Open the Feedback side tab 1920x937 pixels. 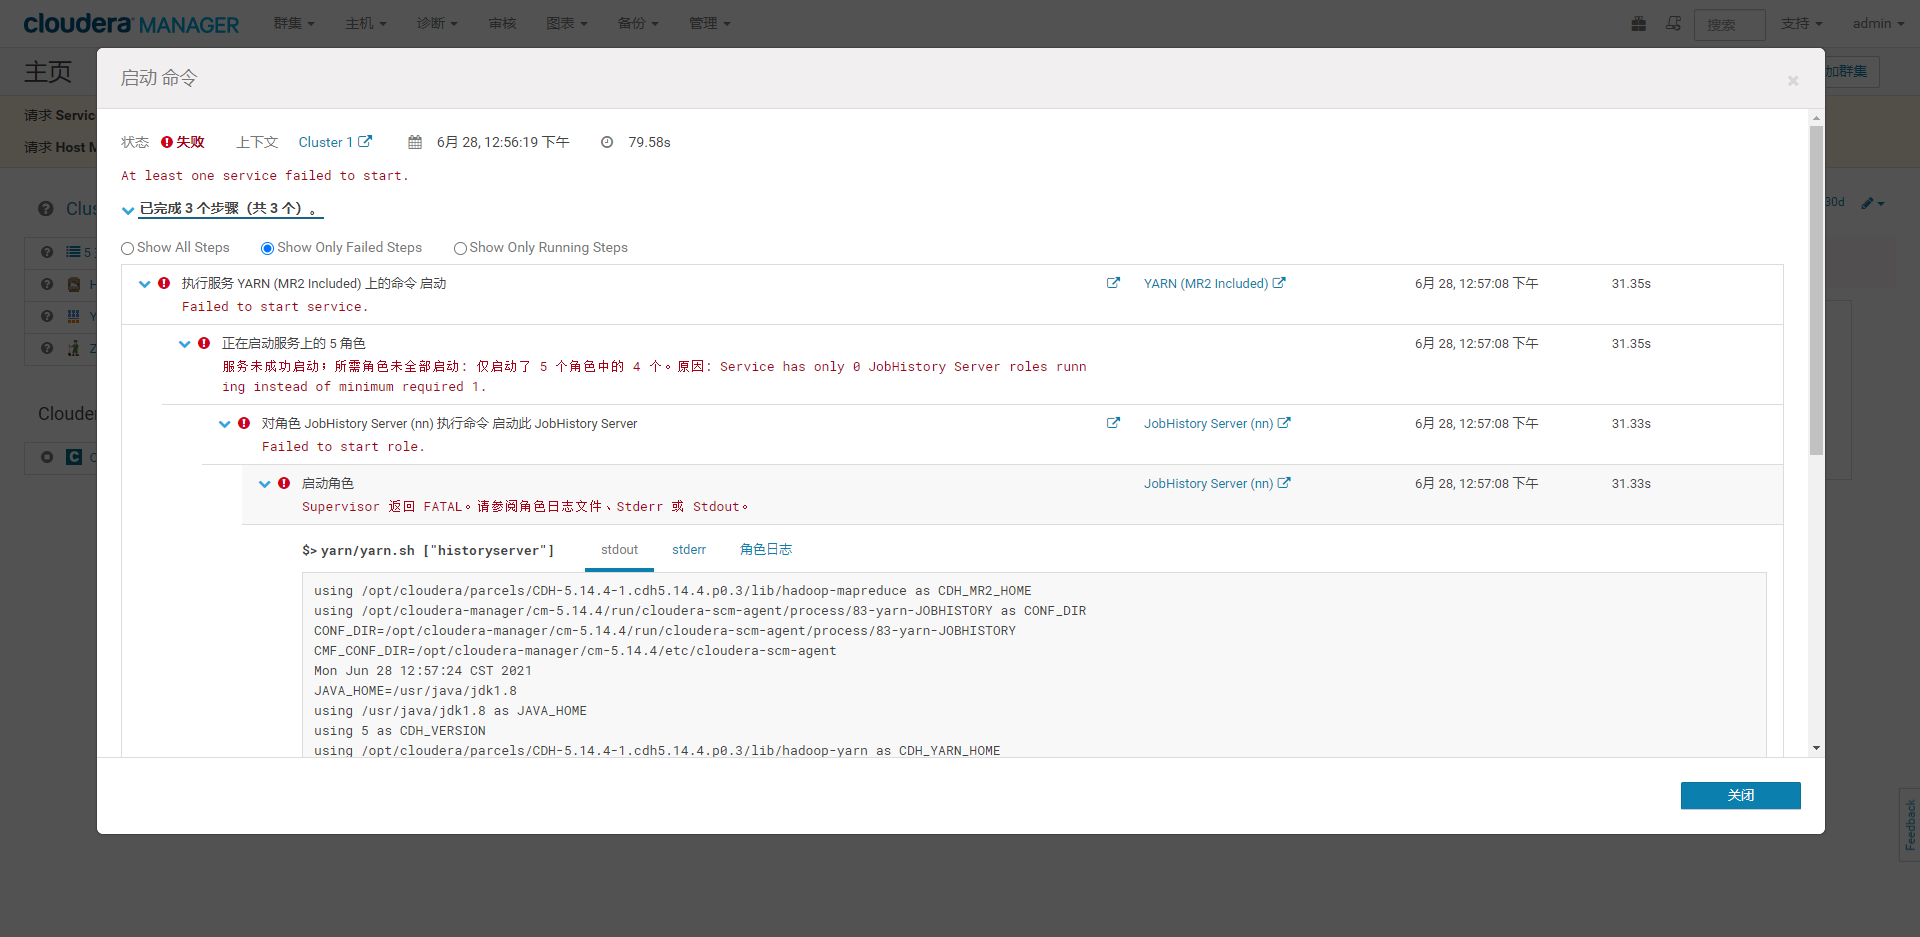1910,825
